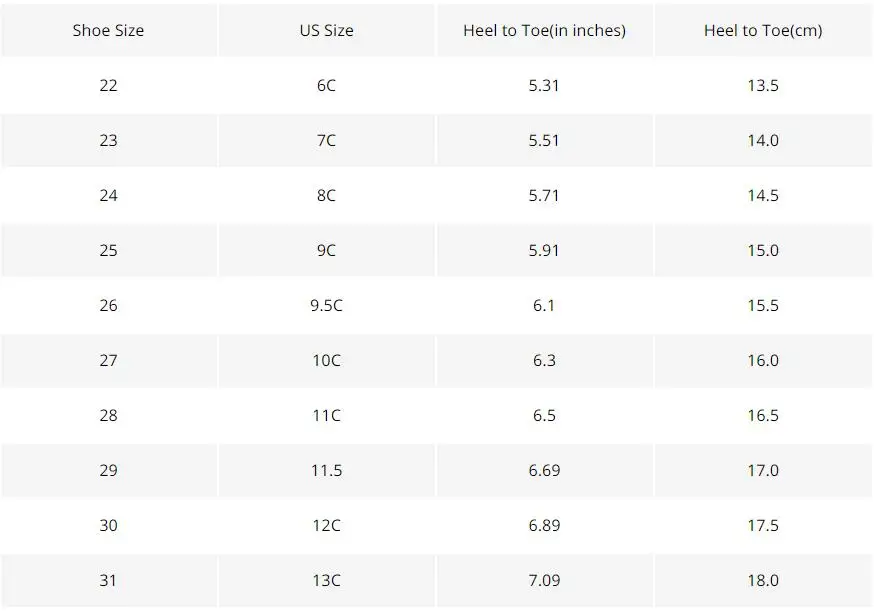
Task: Select shoe size 22 cell
Action: [x=108, y=85]
